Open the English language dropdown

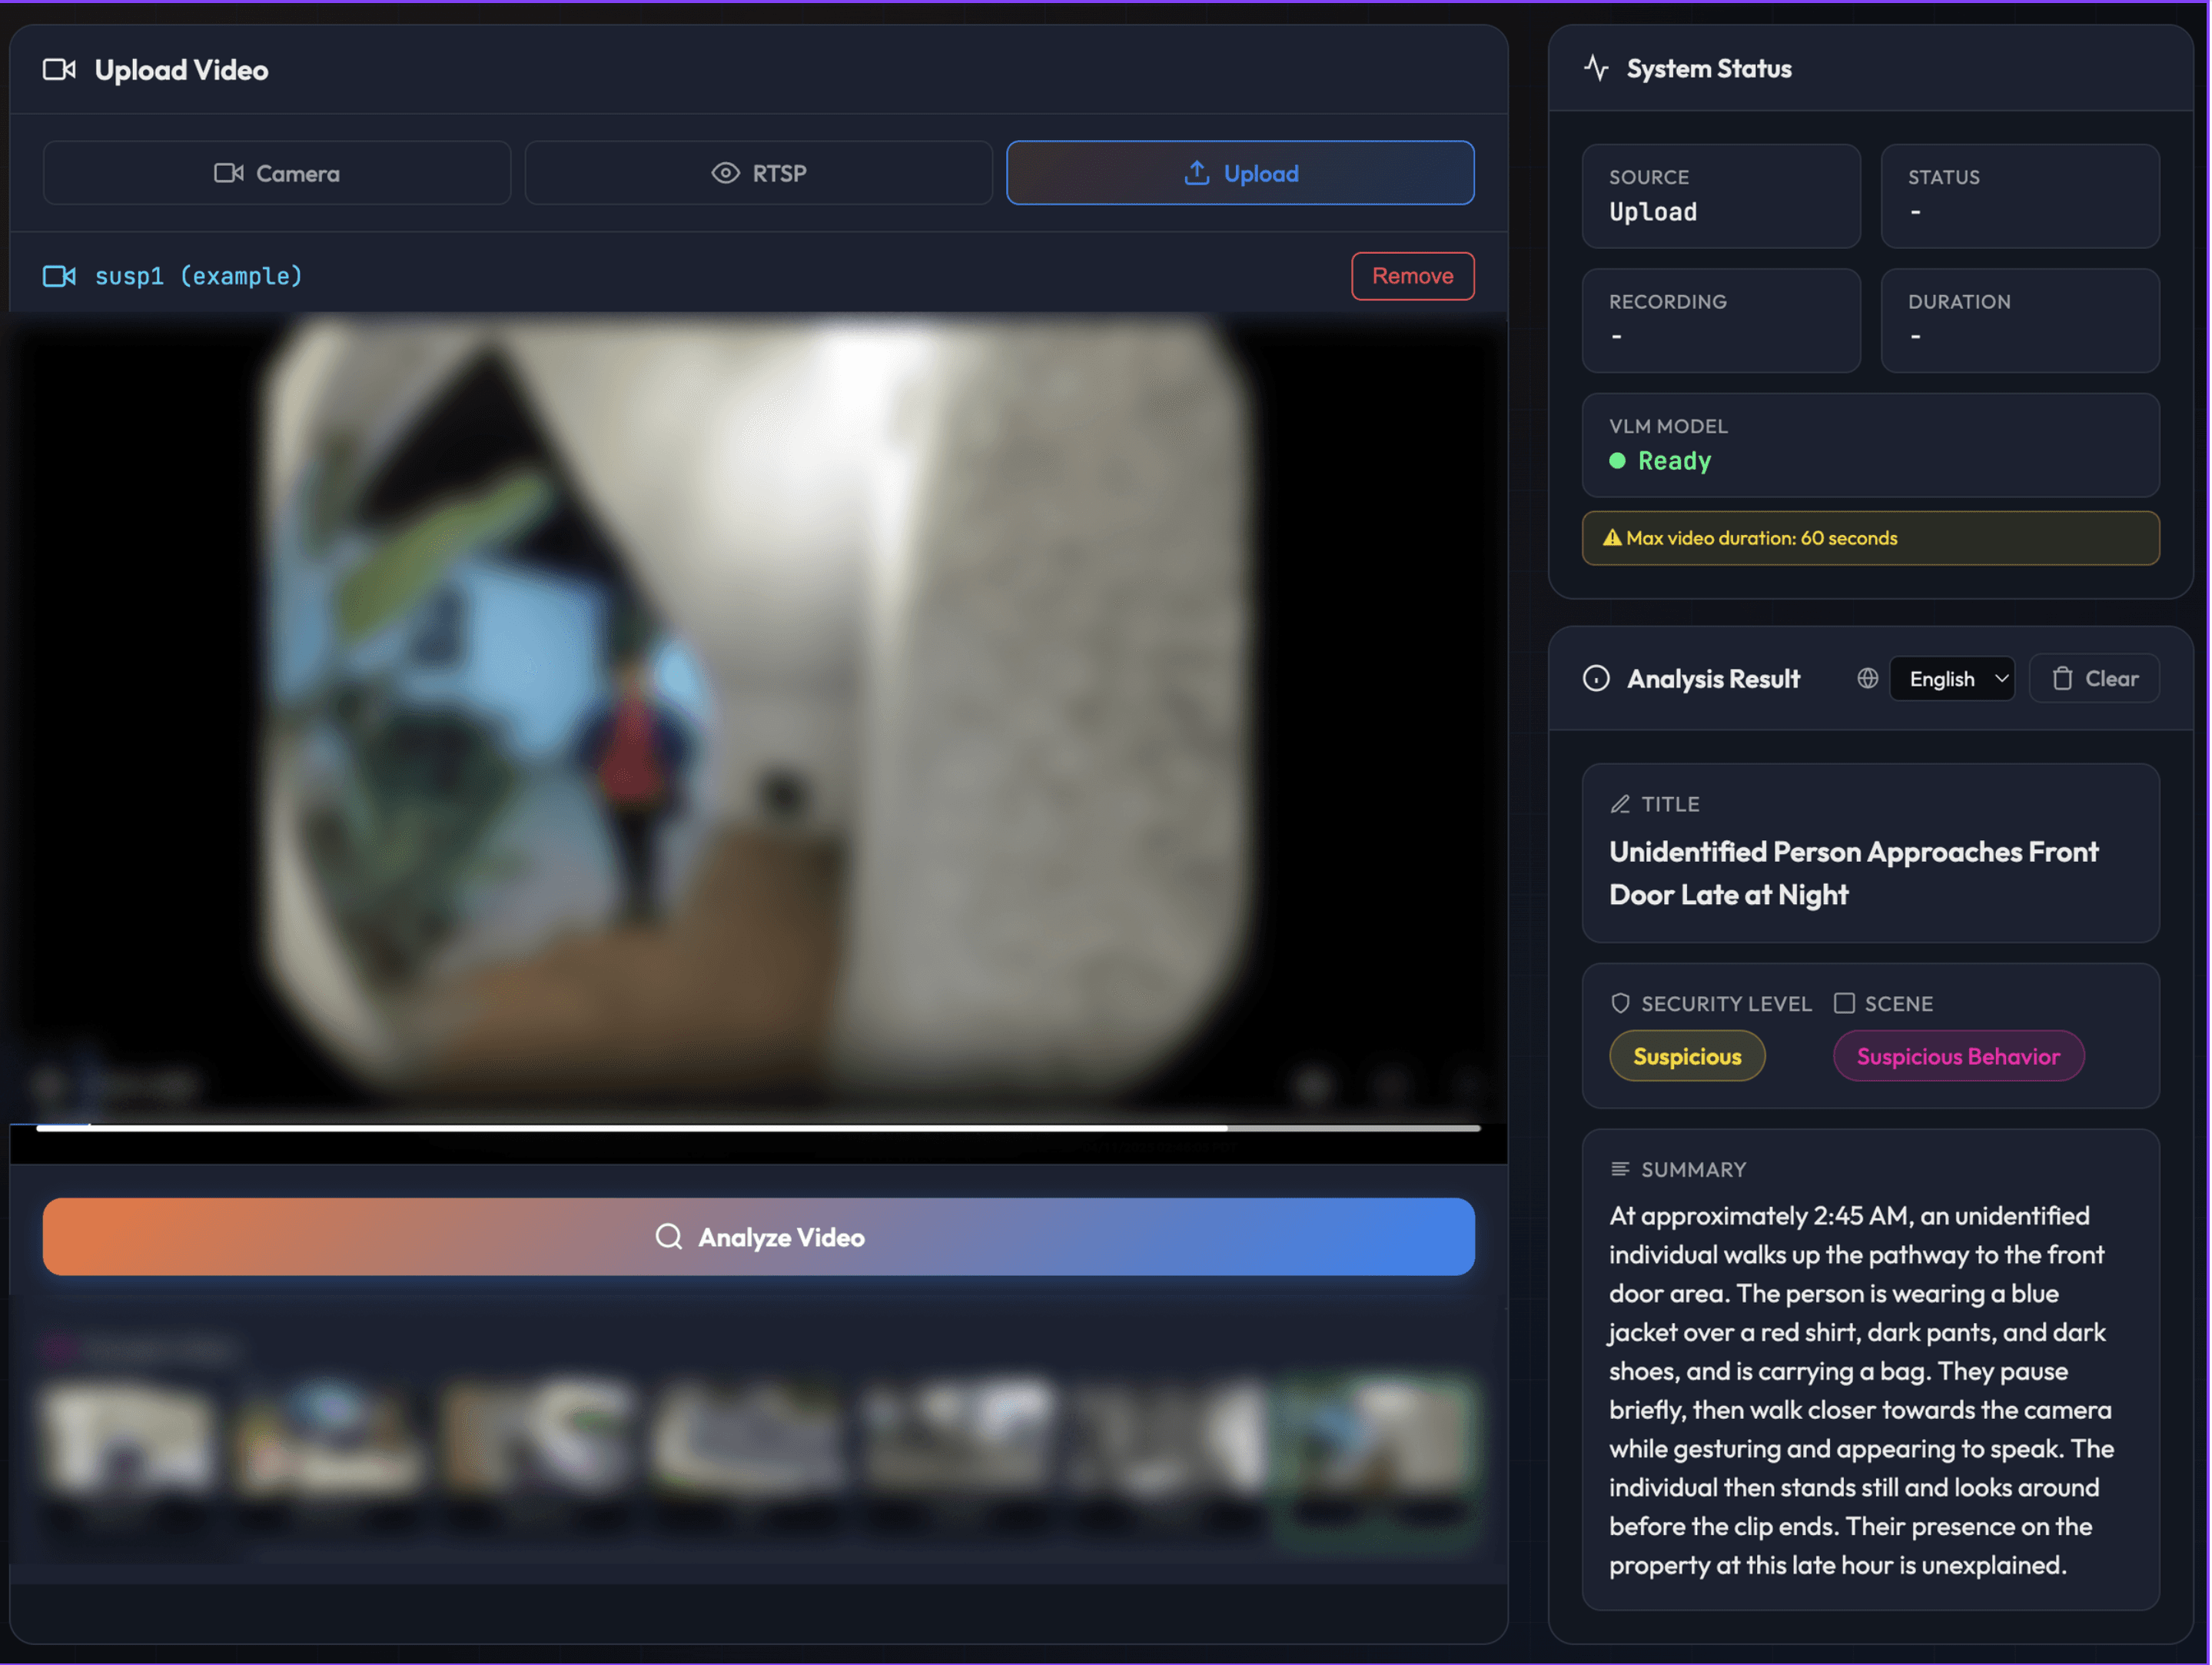(1952, 678)
